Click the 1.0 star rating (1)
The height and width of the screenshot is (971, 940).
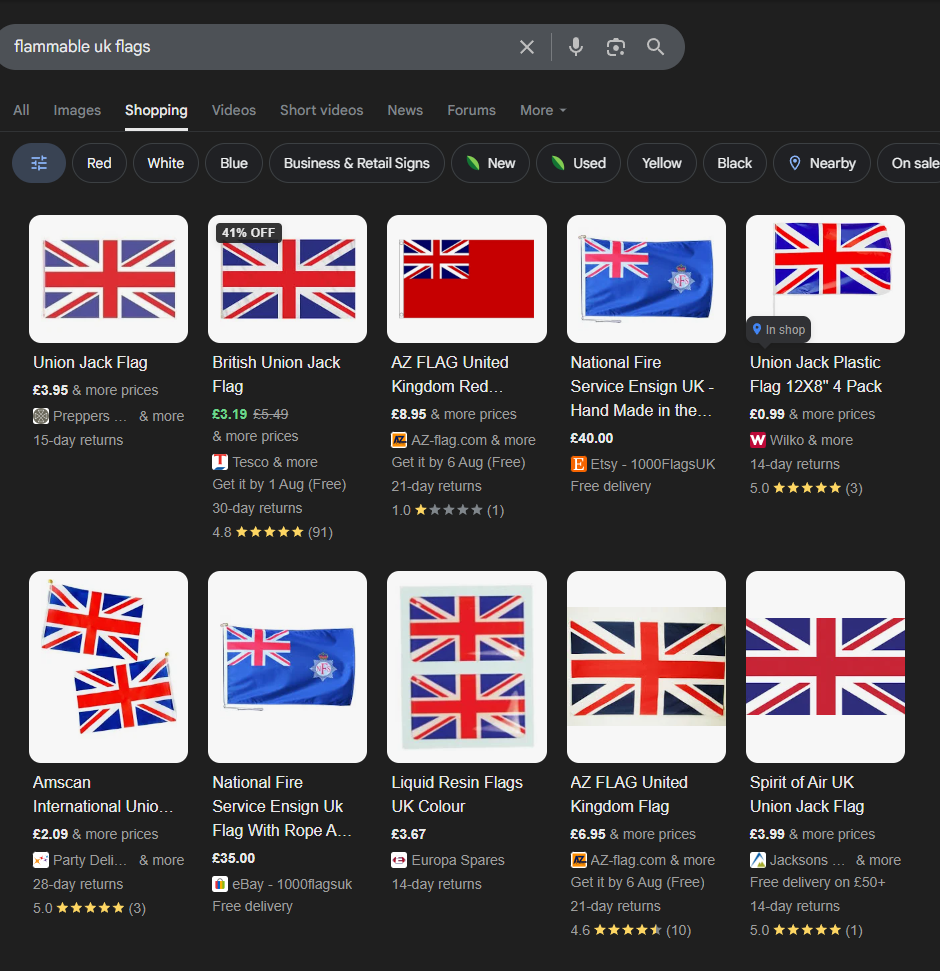point(448,510)
